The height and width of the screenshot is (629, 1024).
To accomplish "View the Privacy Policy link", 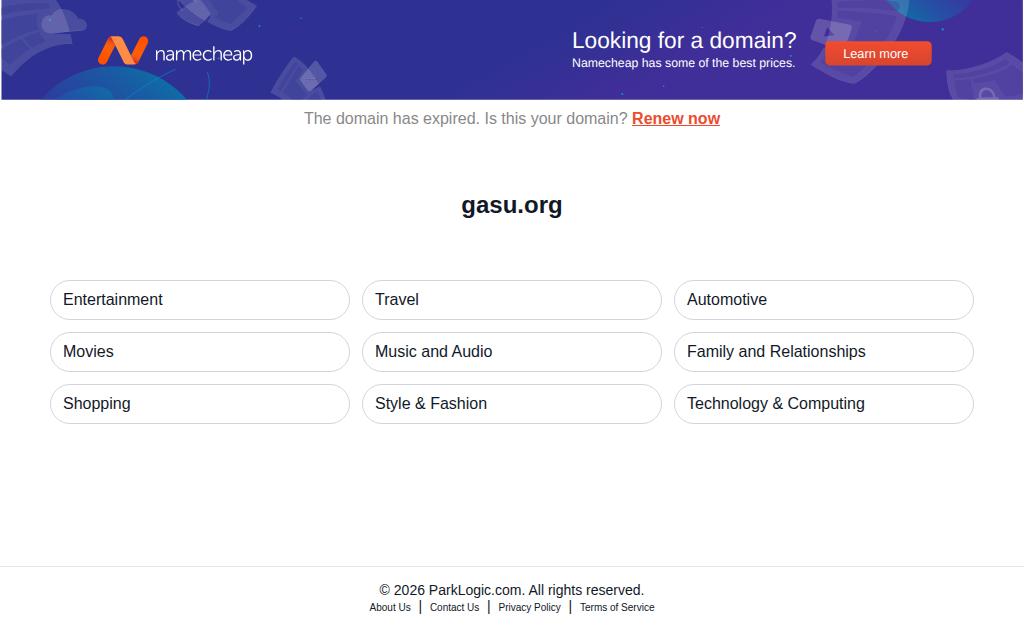I will point(529,607).
